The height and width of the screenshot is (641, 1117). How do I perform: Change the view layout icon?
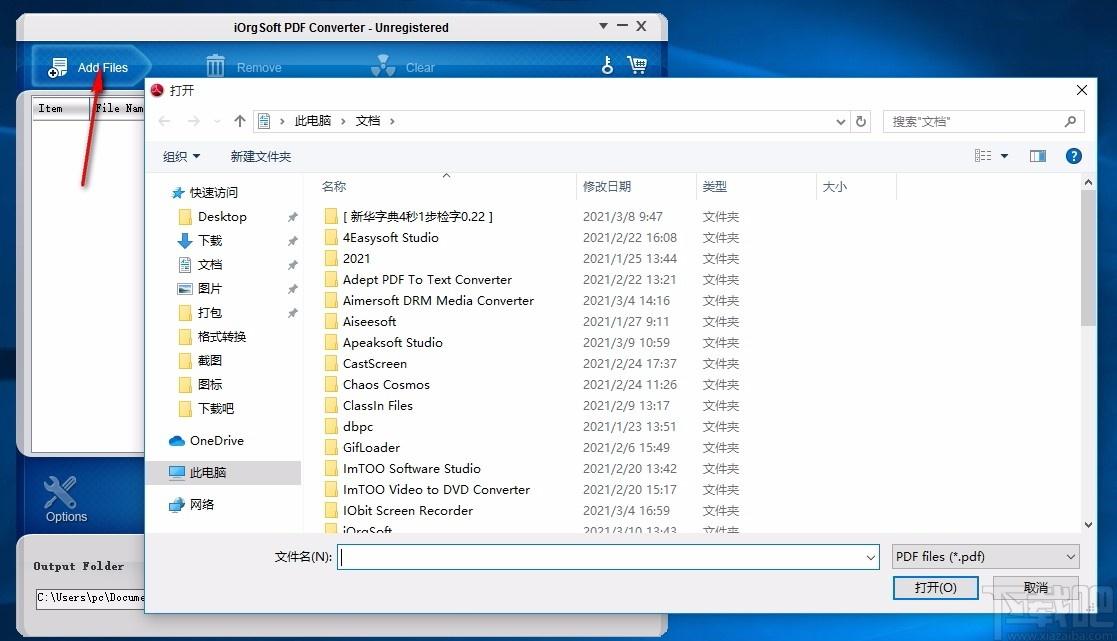(x=983, y=156)
